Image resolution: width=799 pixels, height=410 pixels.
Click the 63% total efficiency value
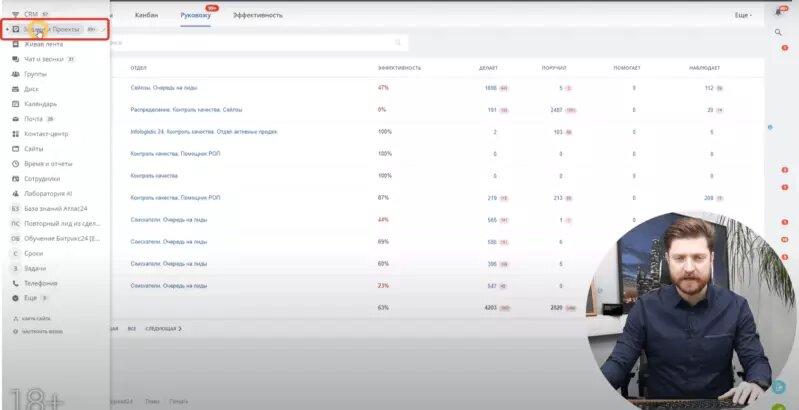383,308
